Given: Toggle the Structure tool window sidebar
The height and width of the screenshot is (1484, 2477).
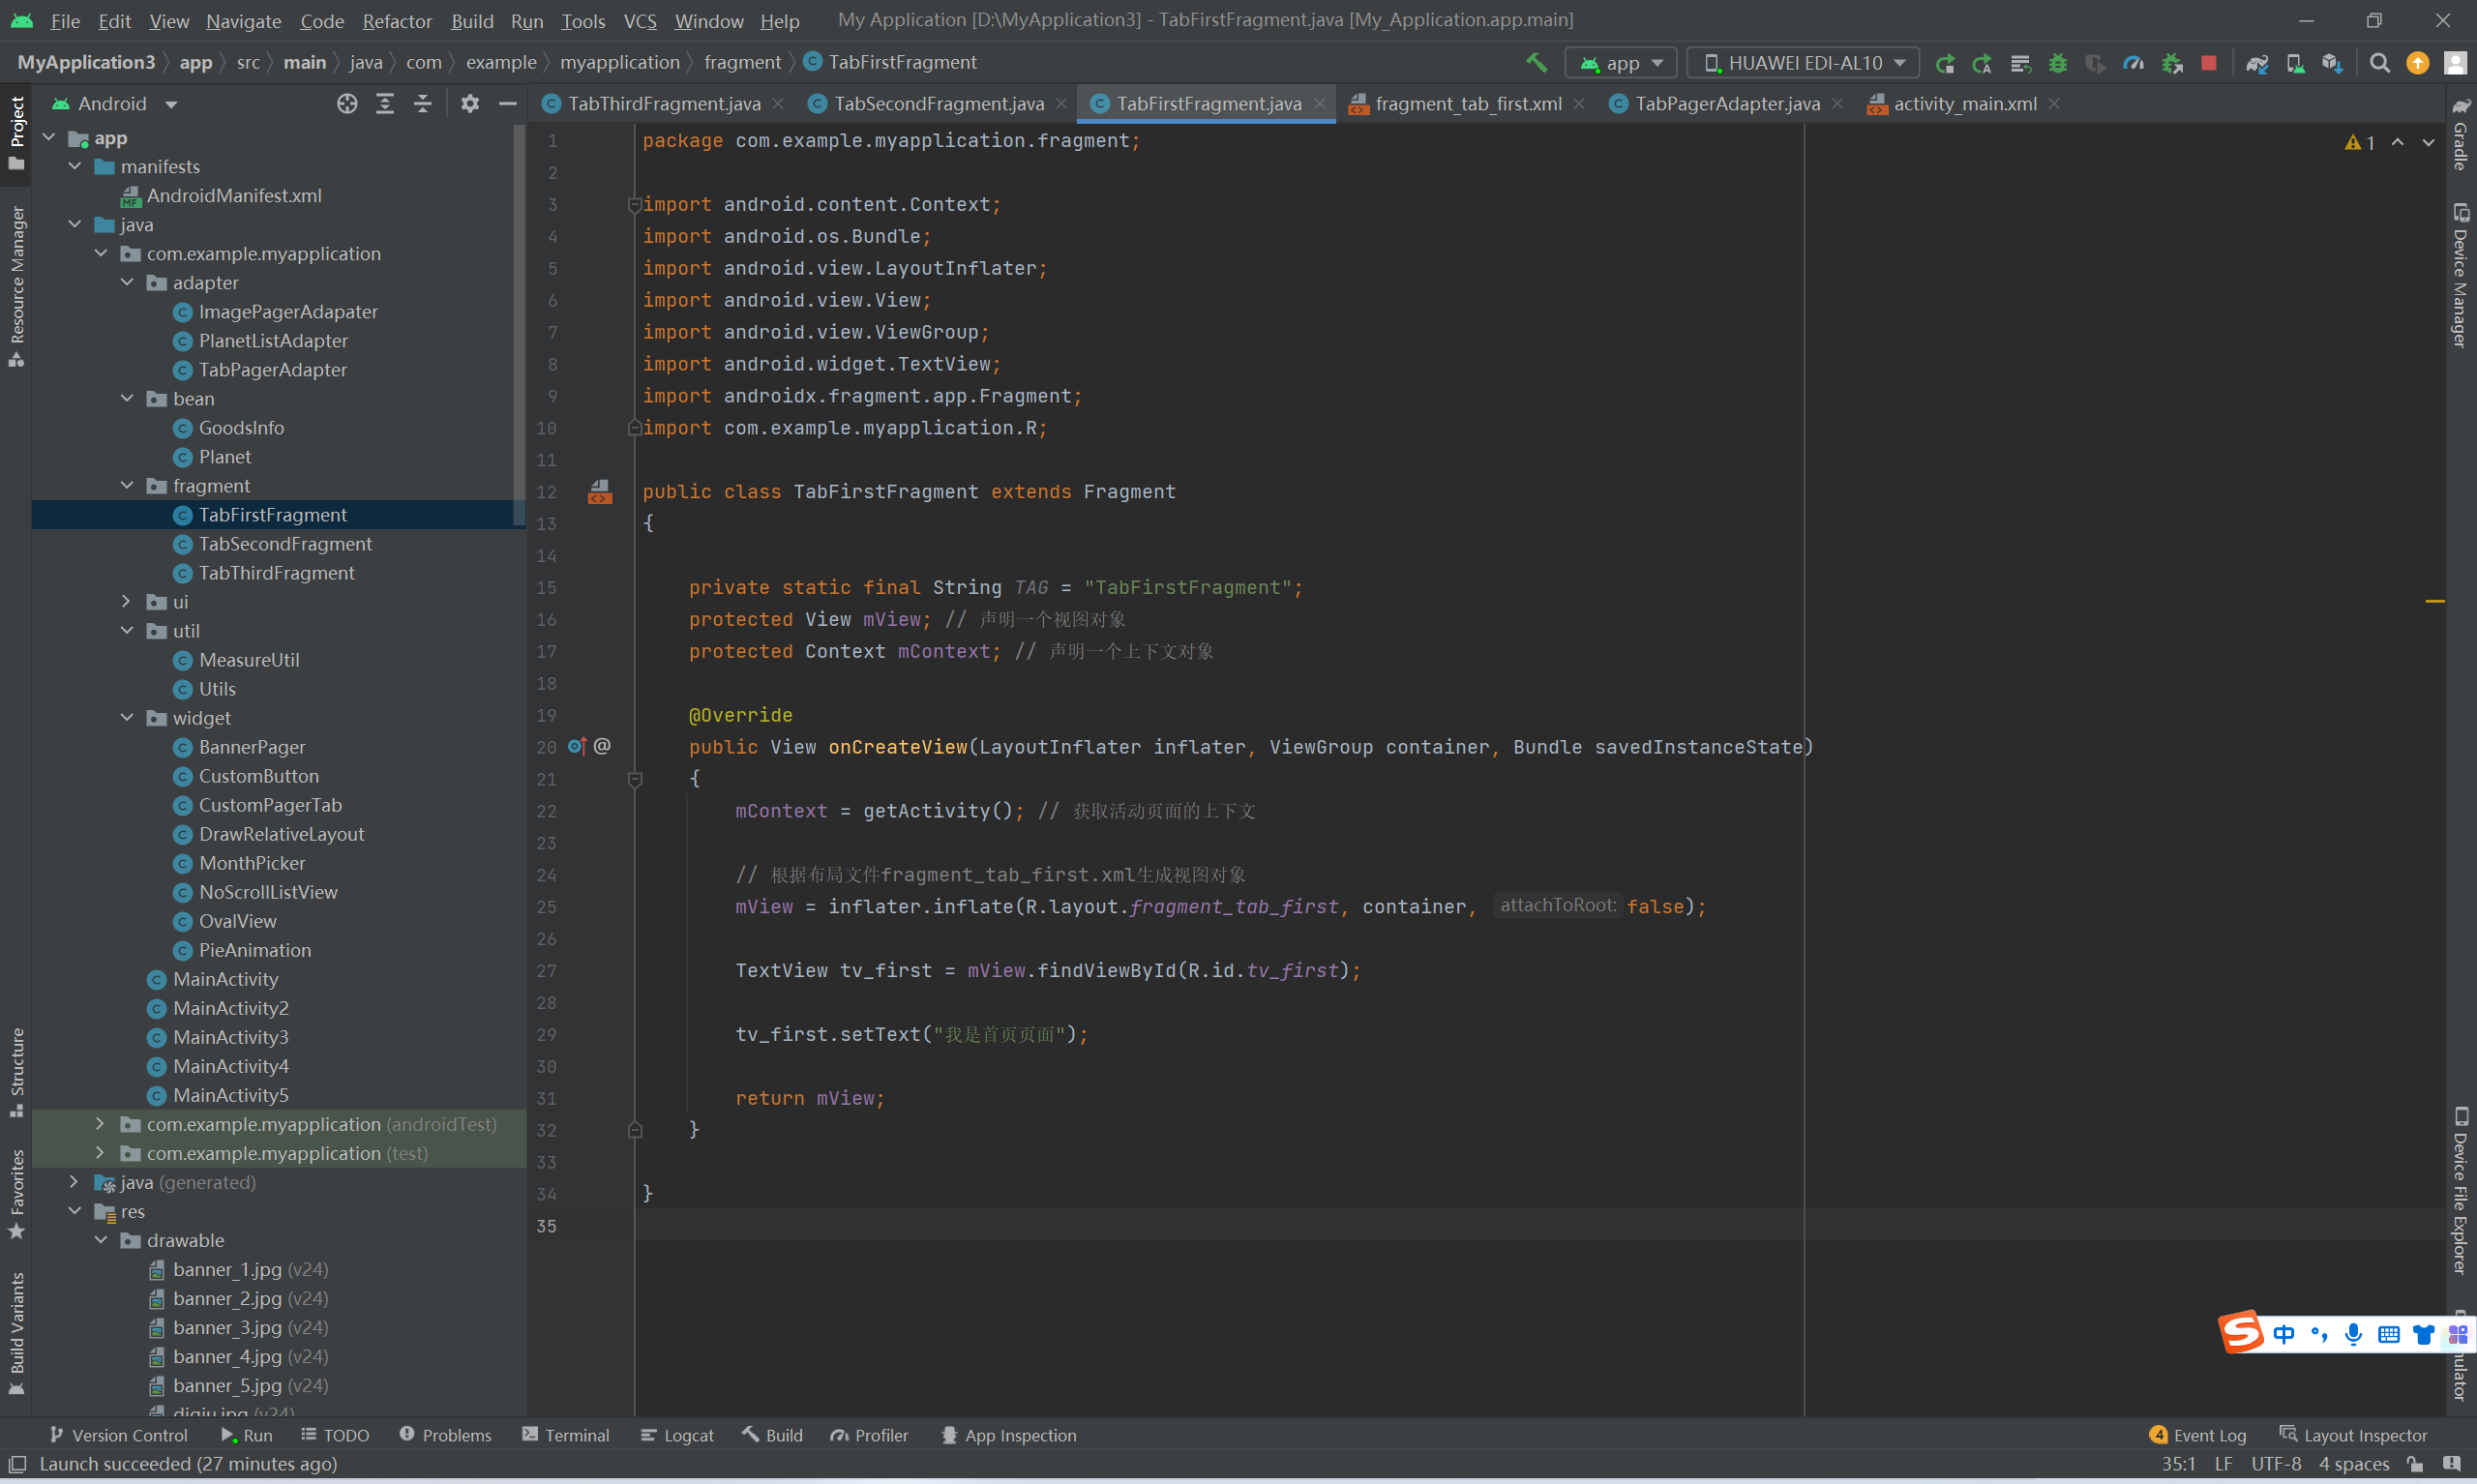Looking at the screenshot, I should click(16, 1072).
